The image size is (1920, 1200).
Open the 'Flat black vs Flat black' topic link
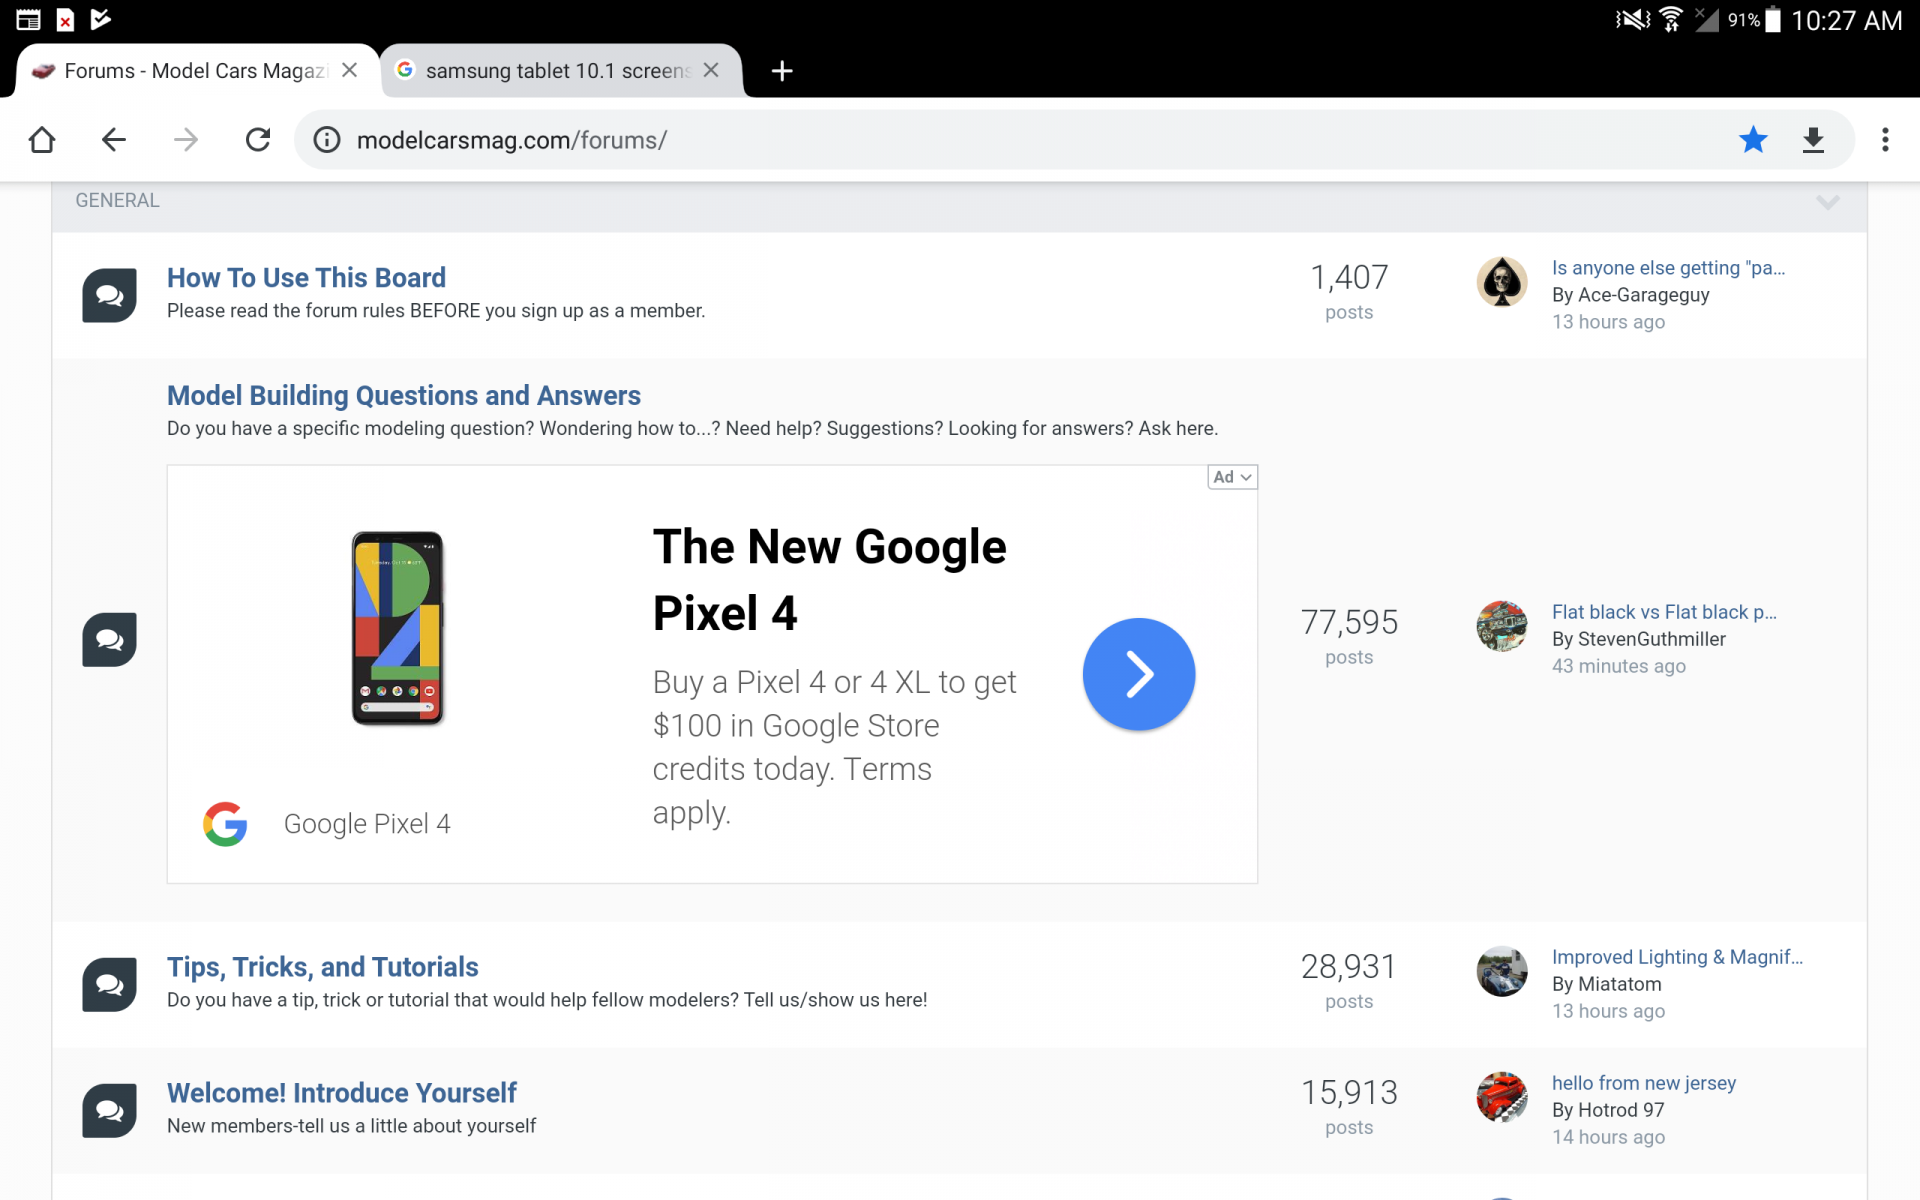(x=1663, y=611)
